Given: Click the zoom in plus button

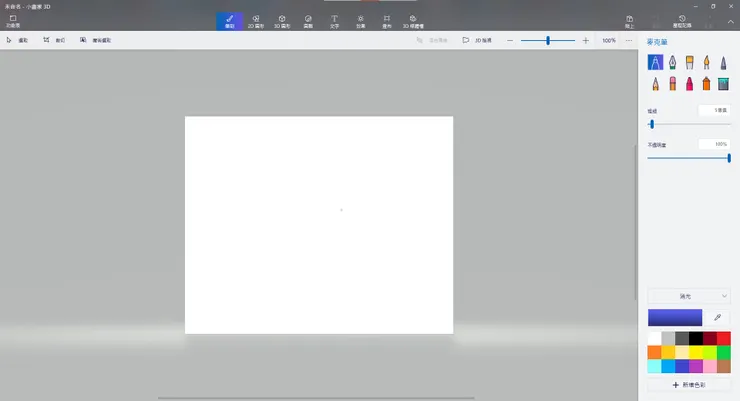Looking at the screenshot, I should 586,41.
